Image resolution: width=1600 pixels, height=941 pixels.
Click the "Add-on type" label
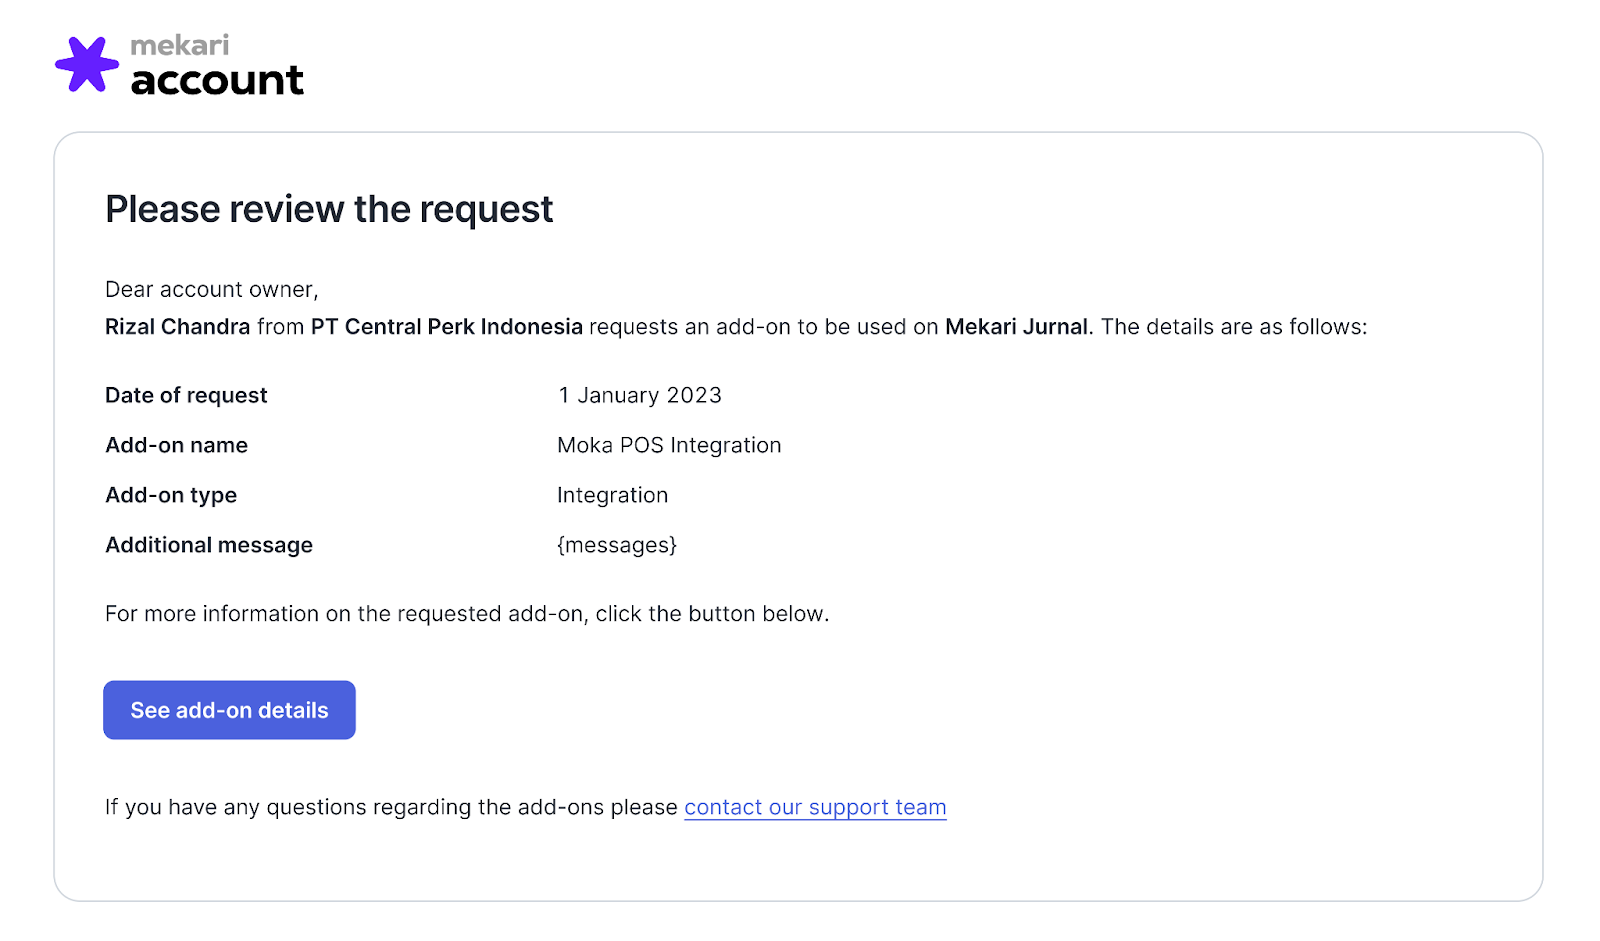pos(171,495)
